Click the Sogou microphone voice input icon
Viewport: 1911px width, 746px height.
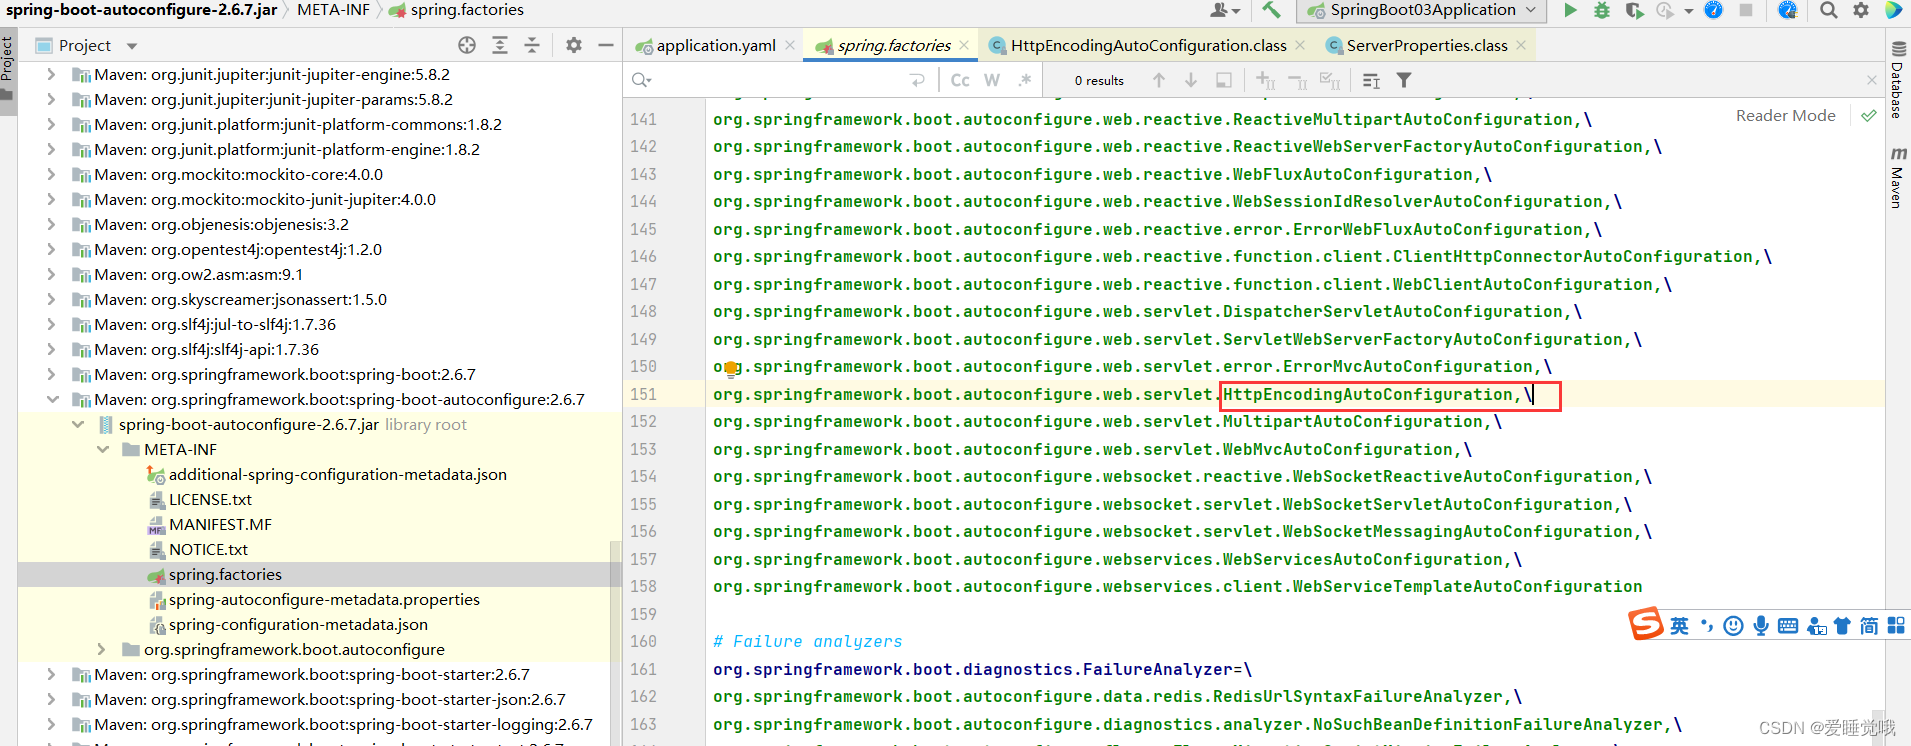click(x=1761, y=626)
